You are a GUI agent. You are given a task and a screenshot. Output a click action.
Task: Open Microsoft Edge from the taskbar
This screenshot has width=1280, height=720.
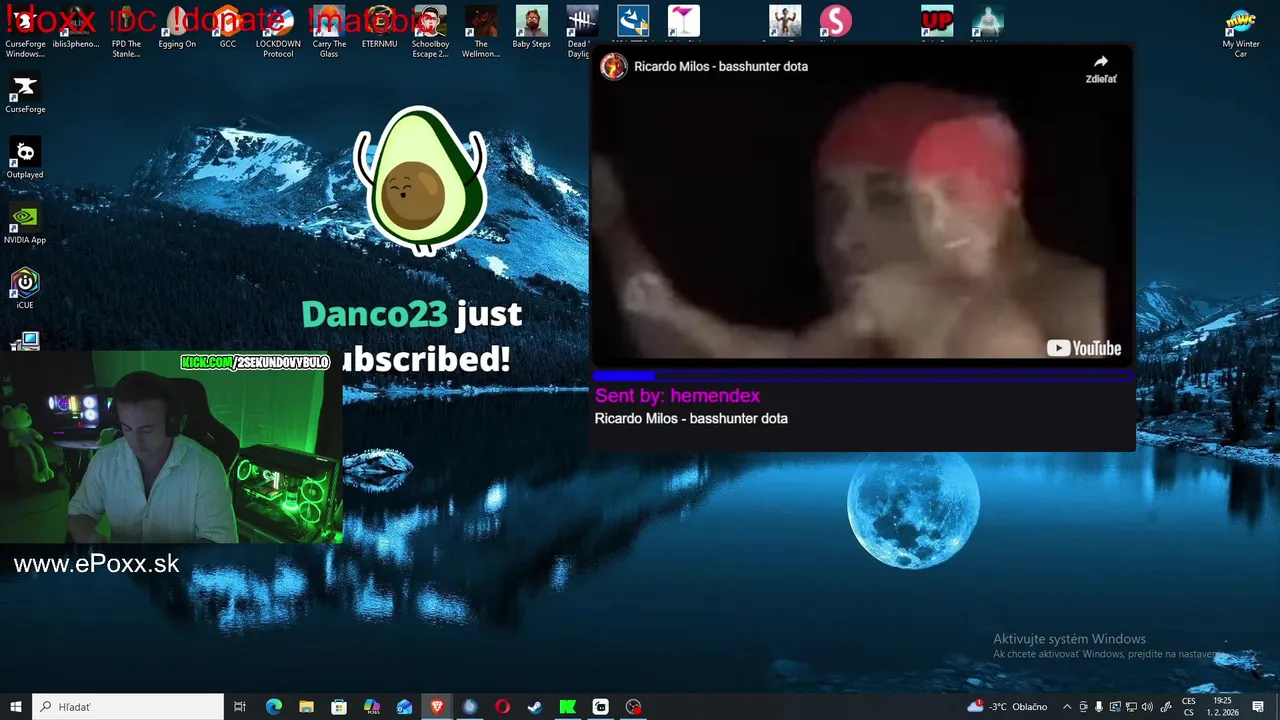(x=273, y=707)
